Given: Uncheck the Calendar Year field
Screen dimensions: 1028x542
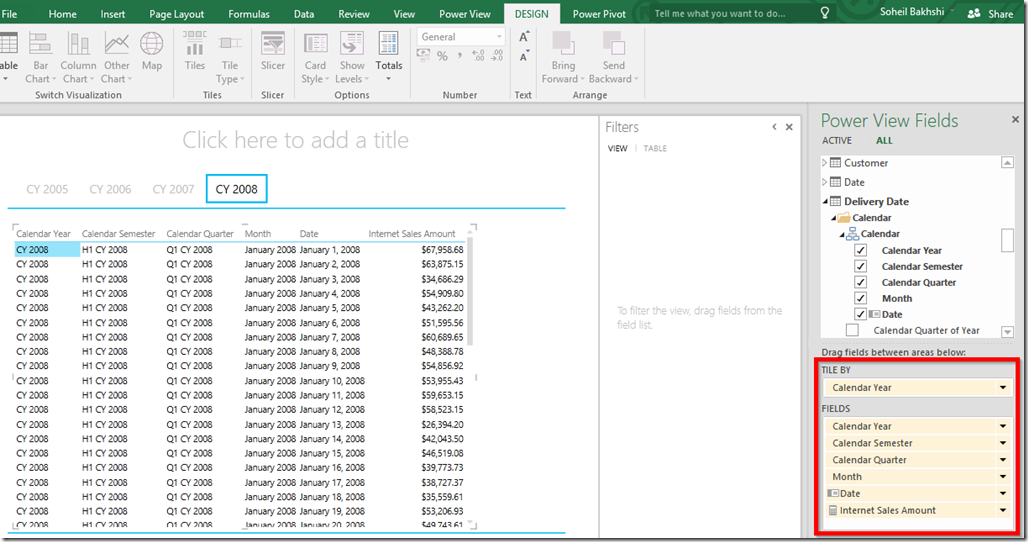Looking at the screenshot, I should point(860,250).
